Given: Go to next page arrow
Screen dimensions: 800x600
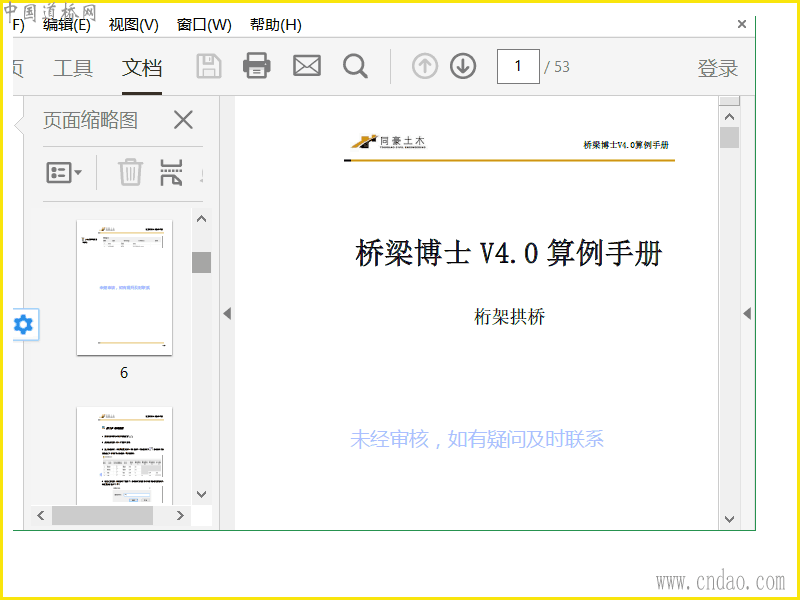Looking at the screenshot, I should [463, 66].
